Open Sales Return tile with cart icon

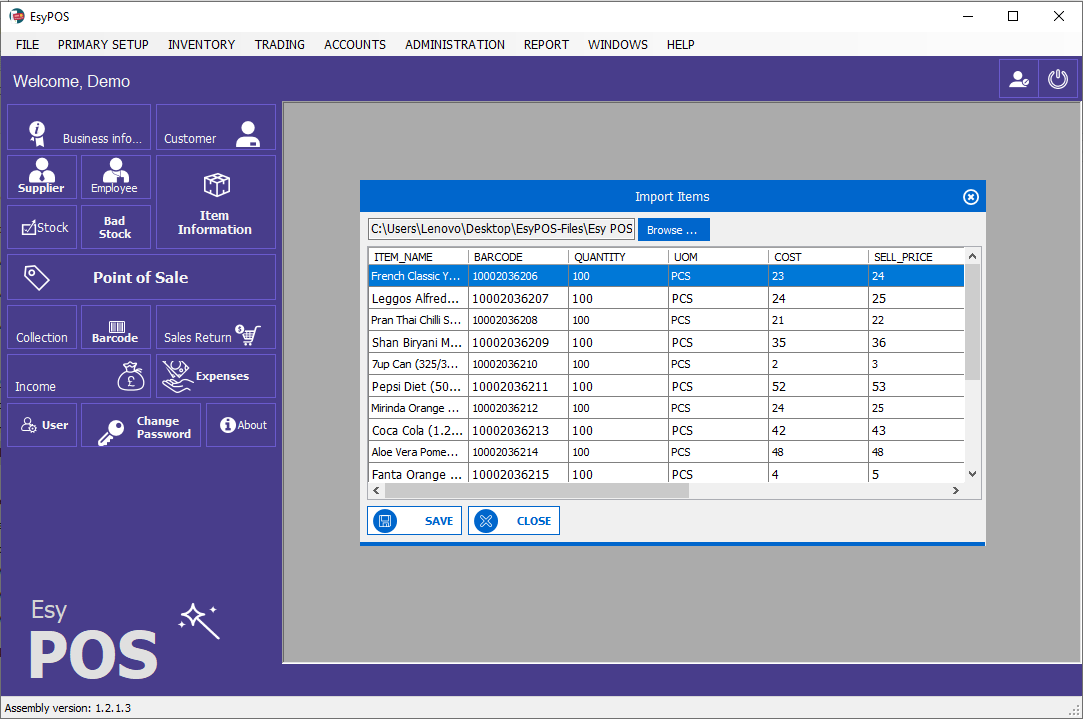(x=215, y=327)
